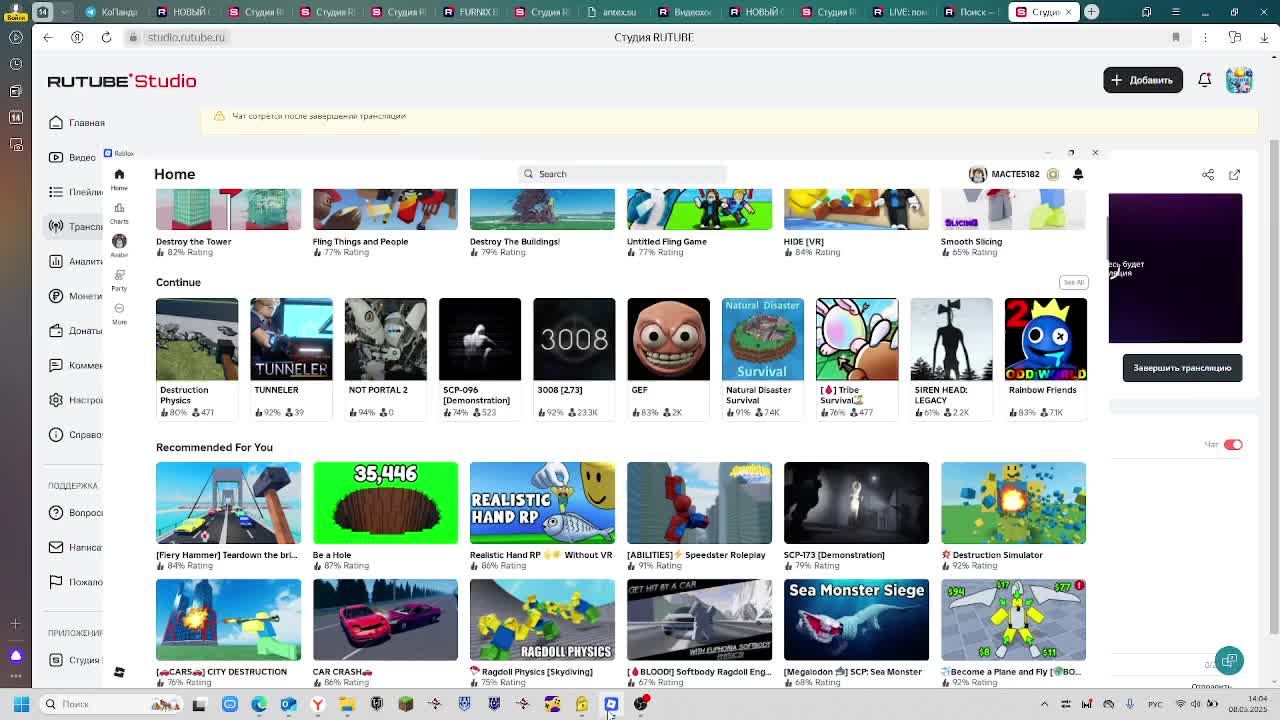1280x720 pixels.
Task: Open the Yandex browser taskbar icon
Action: click(317, 704)
